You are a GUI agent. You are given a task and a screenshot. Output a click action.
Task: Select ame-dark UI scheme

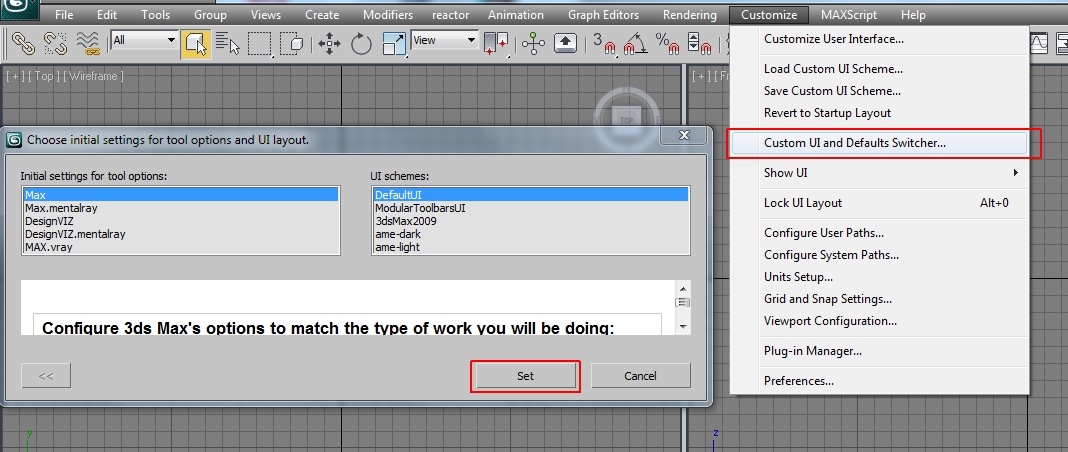(x=531, y=234)
